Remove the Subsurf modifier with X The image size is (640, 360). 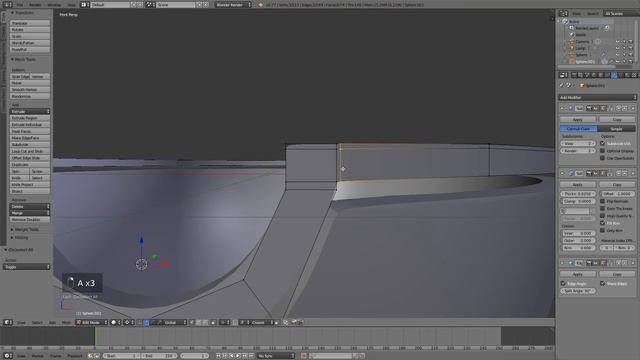(633, 108)
